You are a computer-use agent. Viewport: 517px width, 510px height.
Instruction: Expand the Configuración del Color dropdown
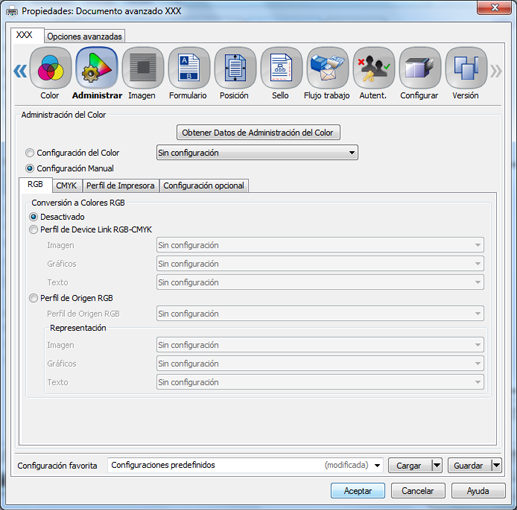pos(257,153)
